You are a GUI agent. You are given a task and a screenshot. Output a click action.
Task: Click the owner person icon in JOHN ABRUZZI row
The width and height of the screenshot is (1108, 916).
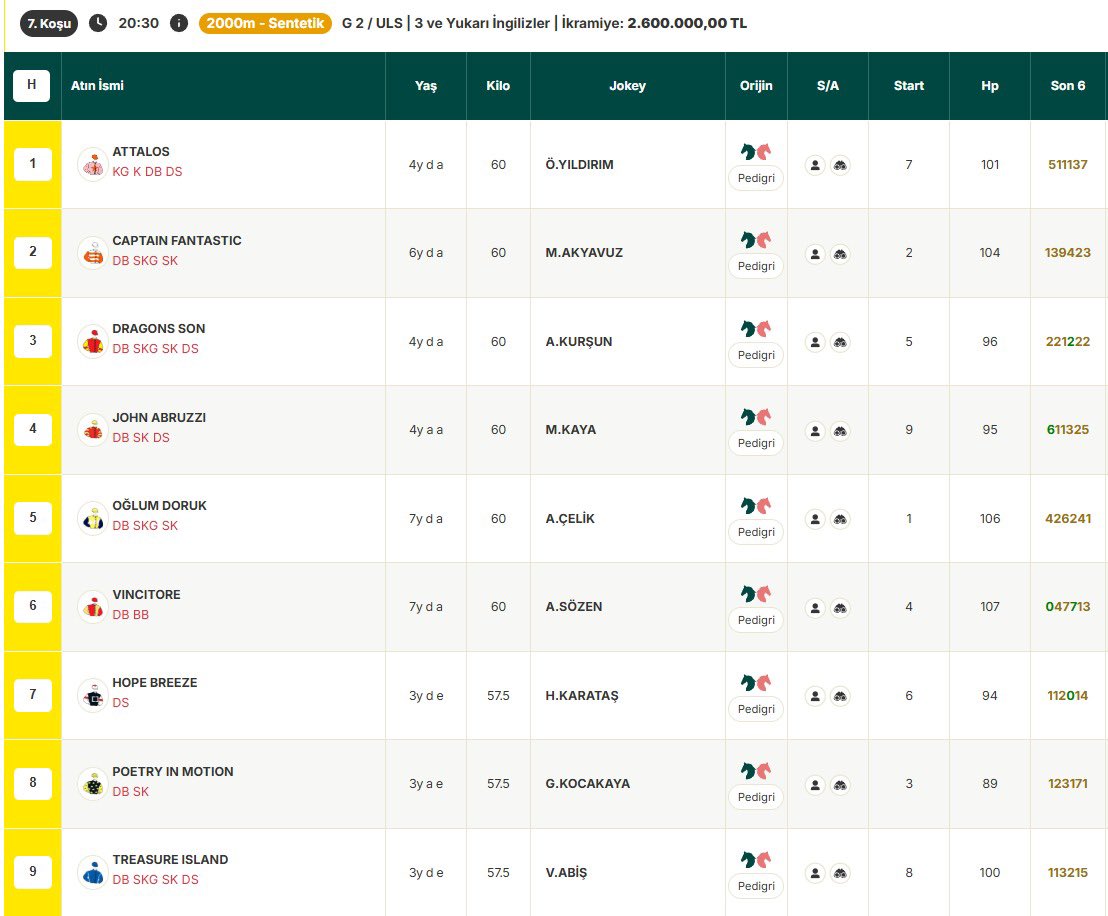[815, 430]
